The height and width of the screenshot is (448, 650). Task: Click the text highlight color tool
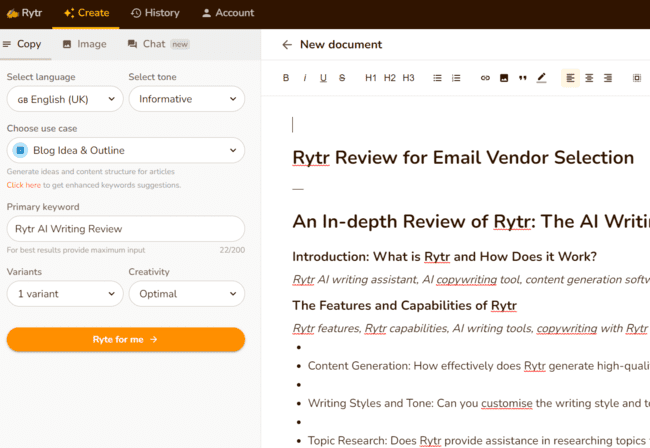point(541,78)
